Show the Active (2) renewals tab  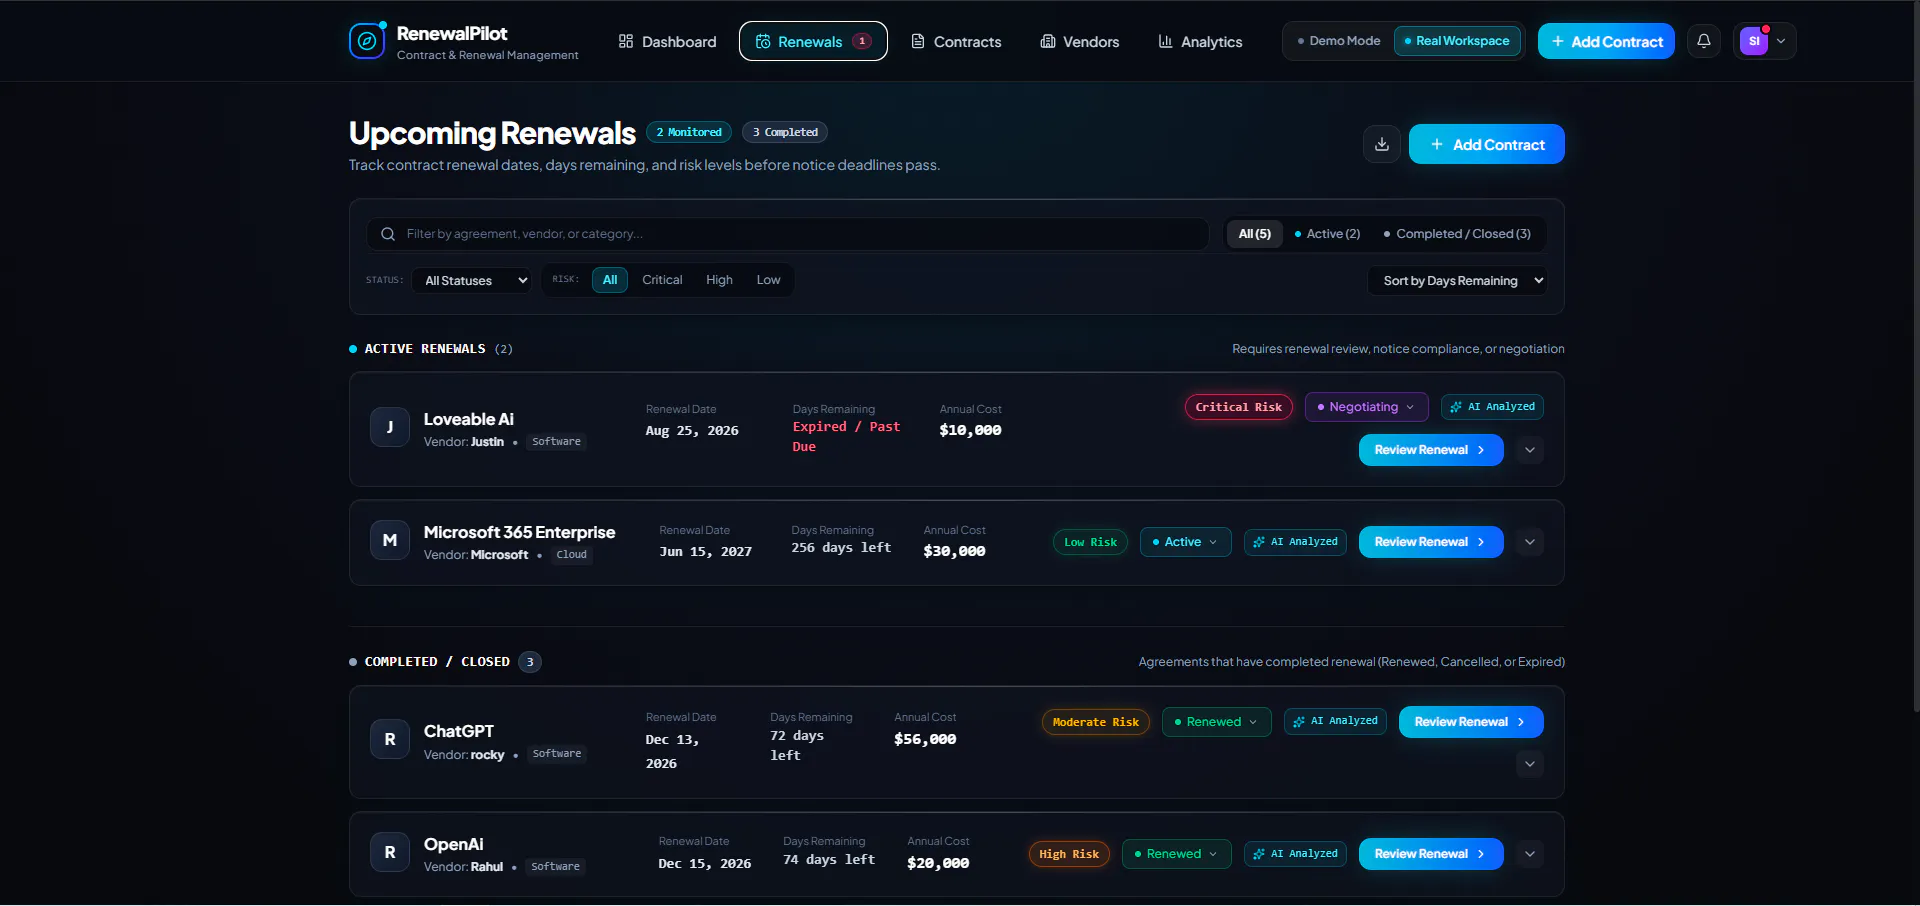tap(1327, 234)
